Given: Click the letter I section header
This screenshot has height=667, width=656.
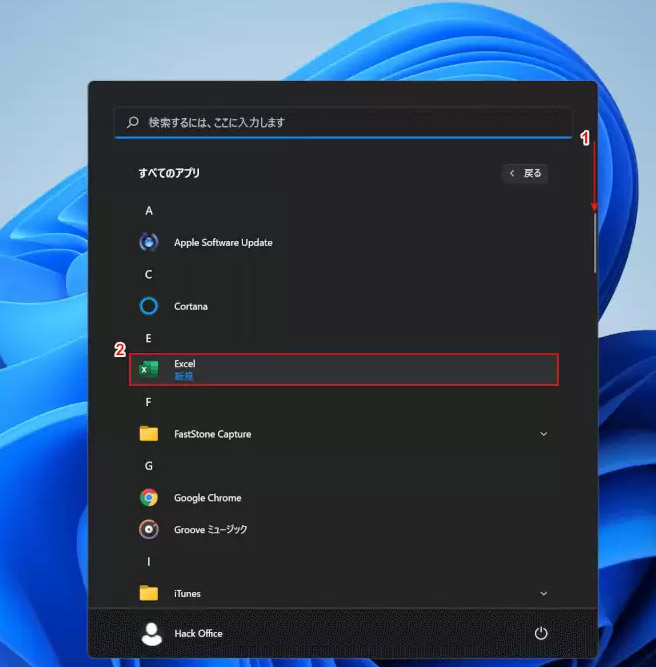Looking at the screenshot, I should tap(149, 561).
